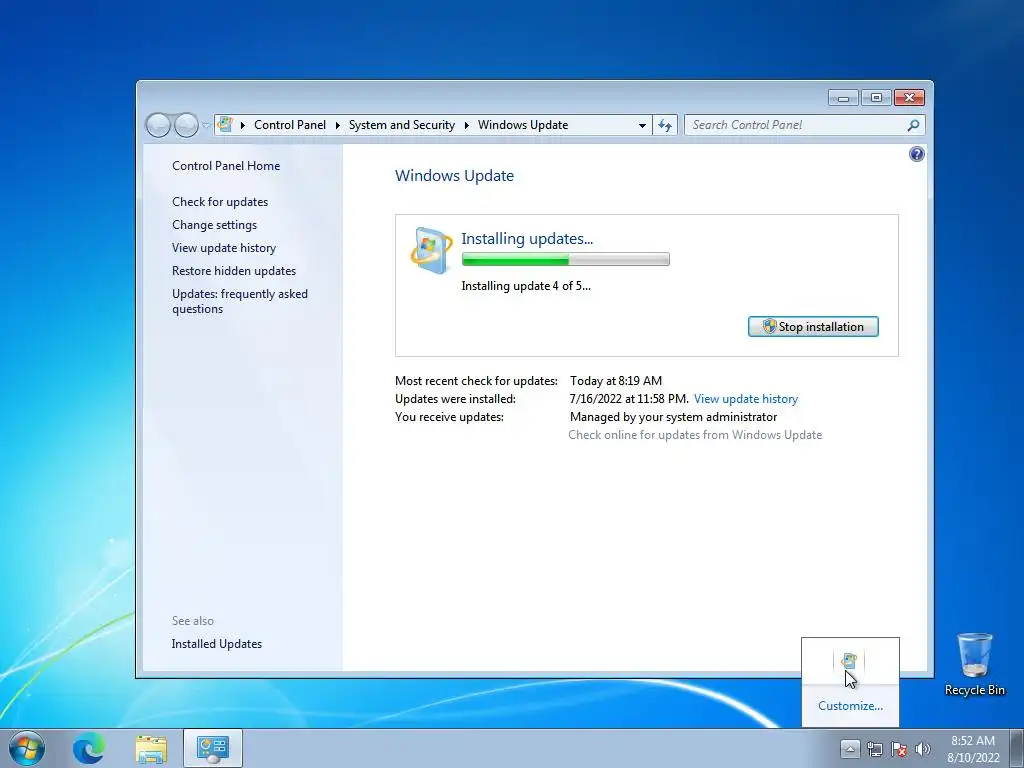This screenshot has height=768, width=1024.
Task: Click the Back navigation arrow button
Action: coord(158,125)
